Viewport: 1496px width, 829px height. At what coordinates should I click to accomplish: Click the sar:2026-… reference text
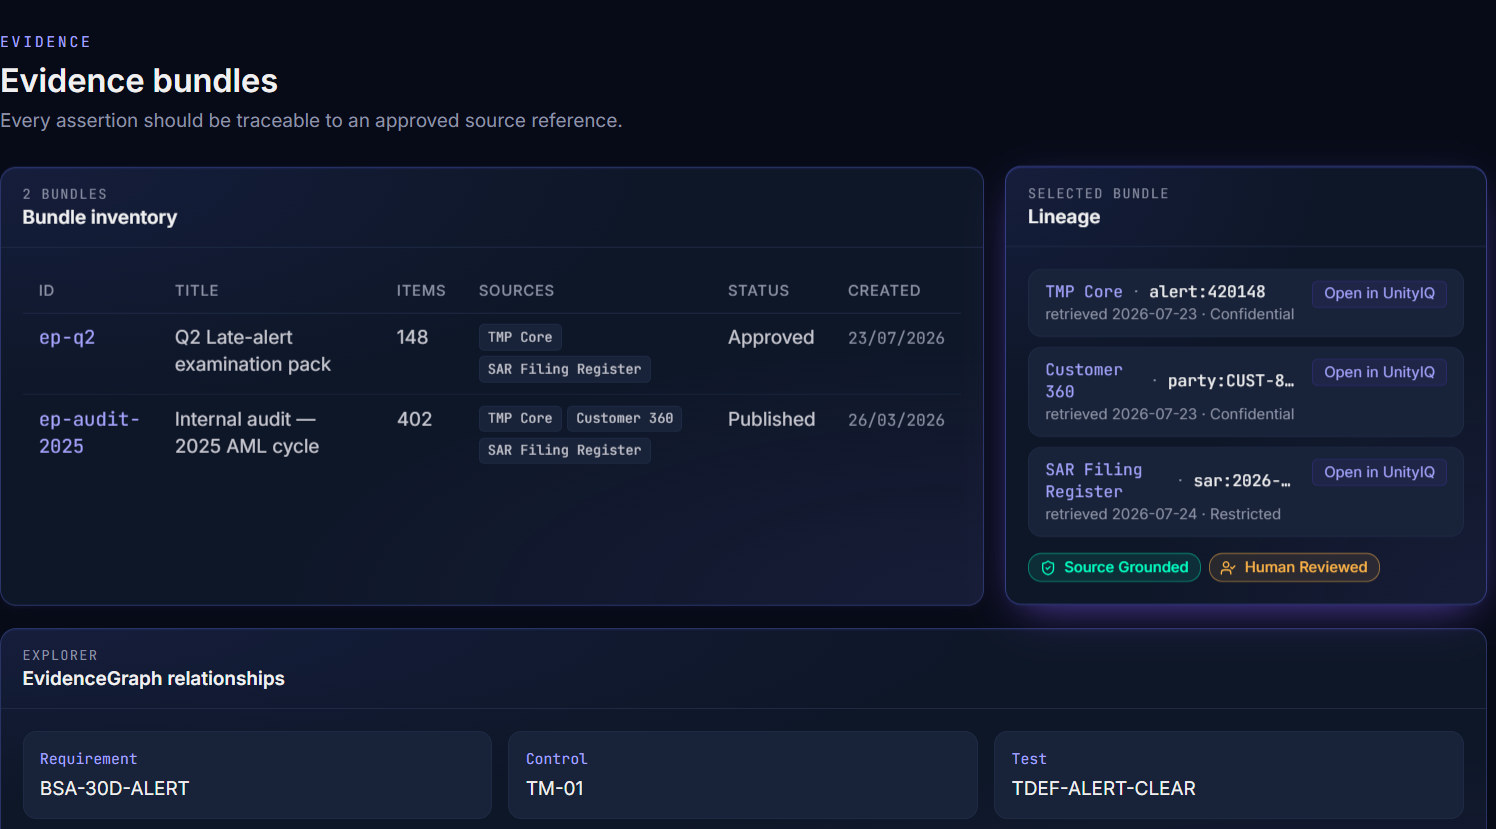1242,481
